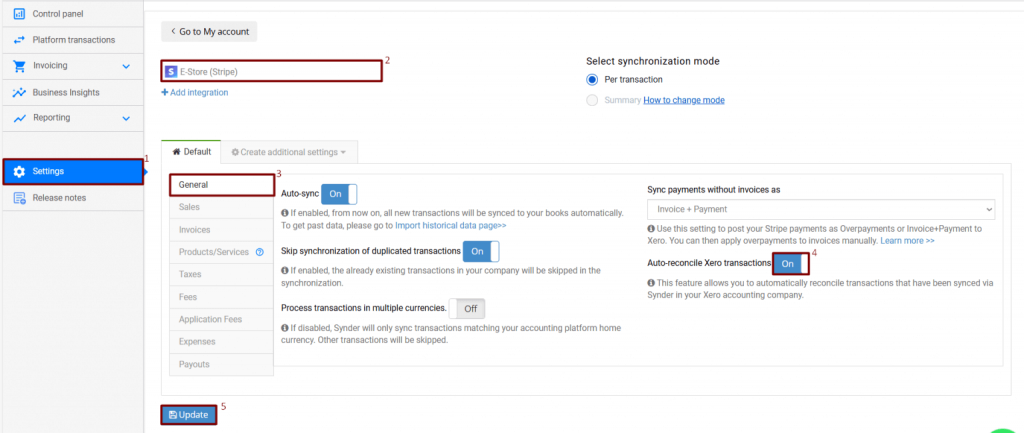This screenshot has width=1024, height=433.
Task: Click the Business Insights chart icon
Action: point(20,92)
